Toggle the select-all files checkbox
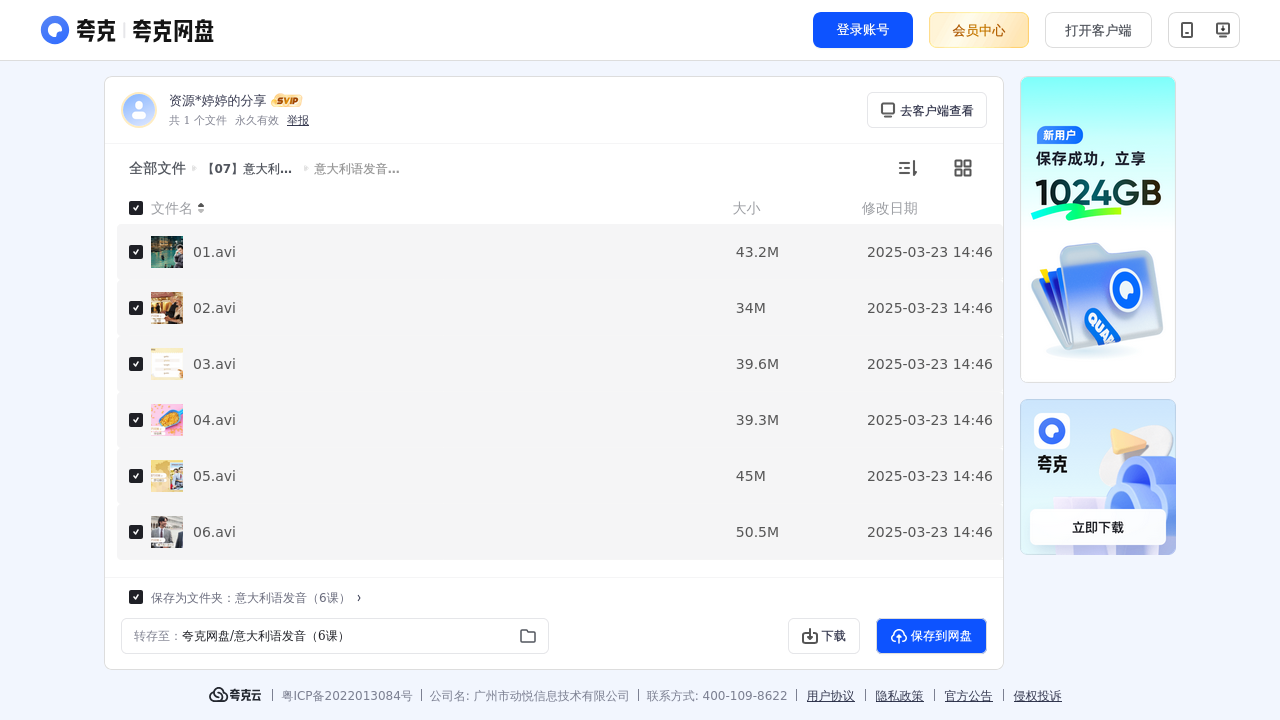 coord(136,208)
